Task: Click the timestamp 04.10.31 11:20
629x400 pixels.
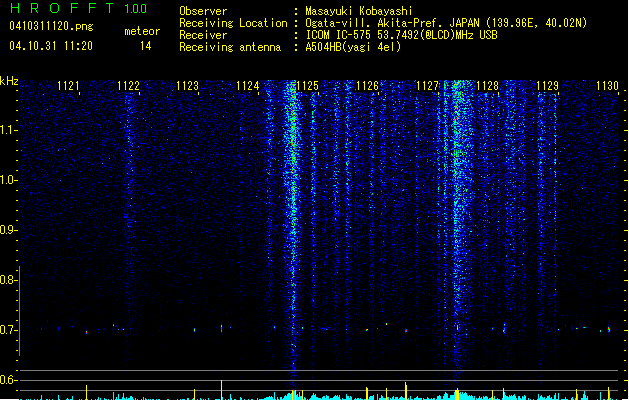Action: point(51,46)
